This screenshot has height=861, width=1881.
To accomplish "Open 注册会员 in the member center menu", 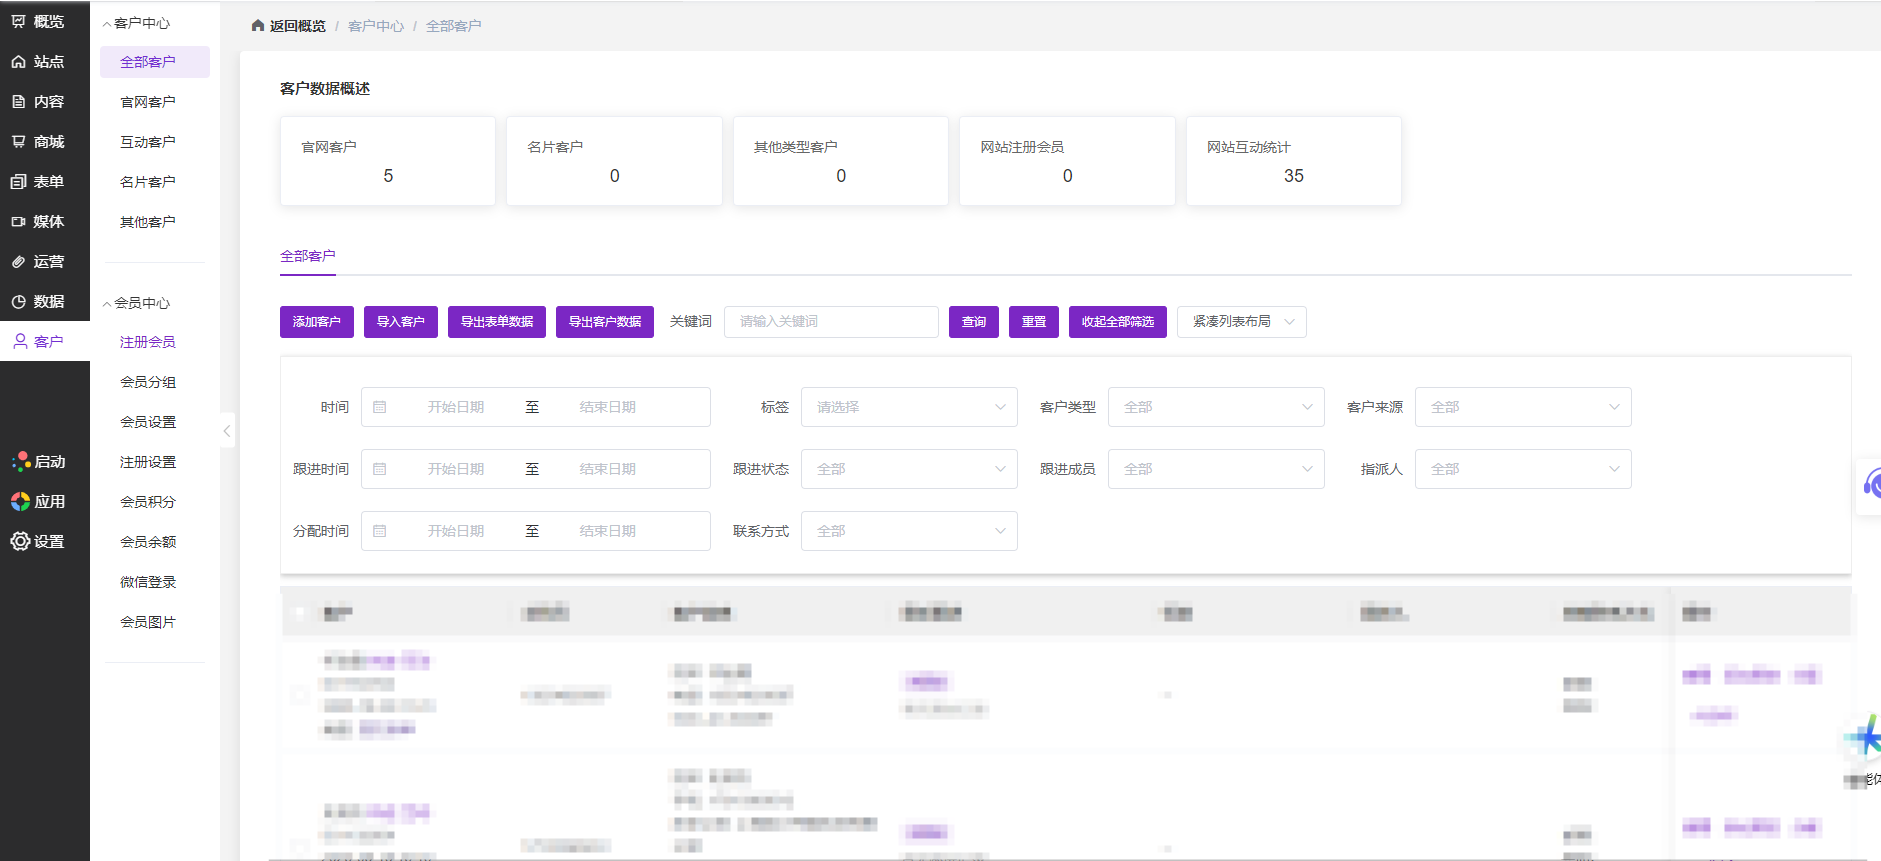I will pos(147,342).
